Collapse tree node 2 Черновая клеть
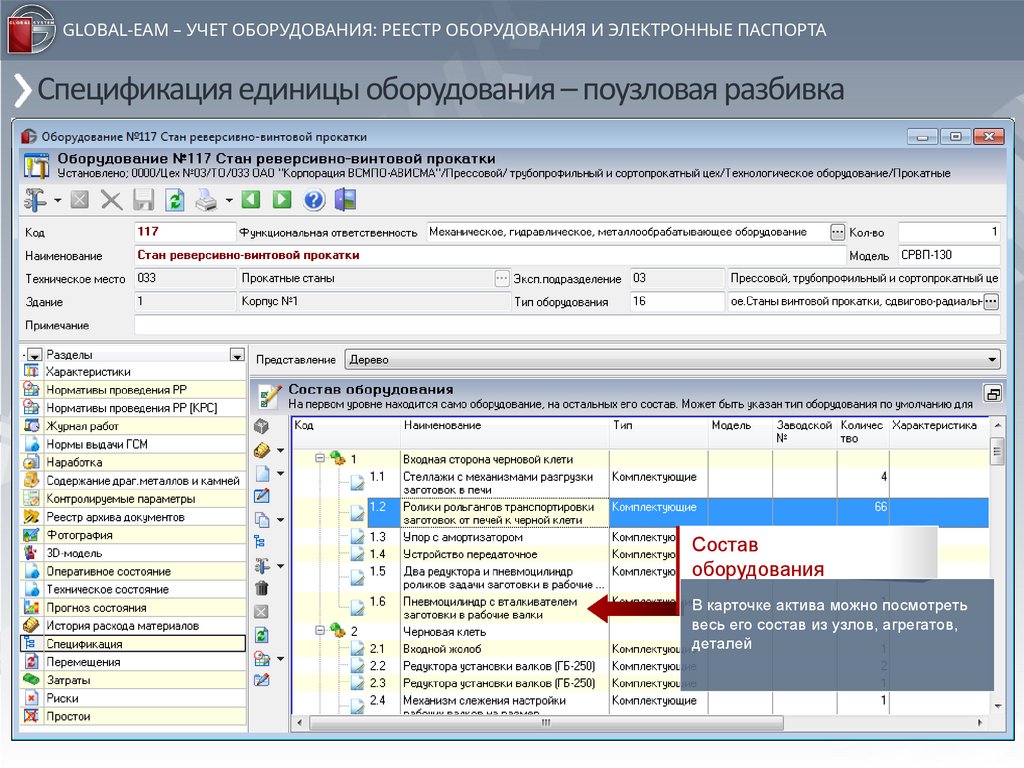The width and height of the screenshot is (1024, 768). click(321, 632)
